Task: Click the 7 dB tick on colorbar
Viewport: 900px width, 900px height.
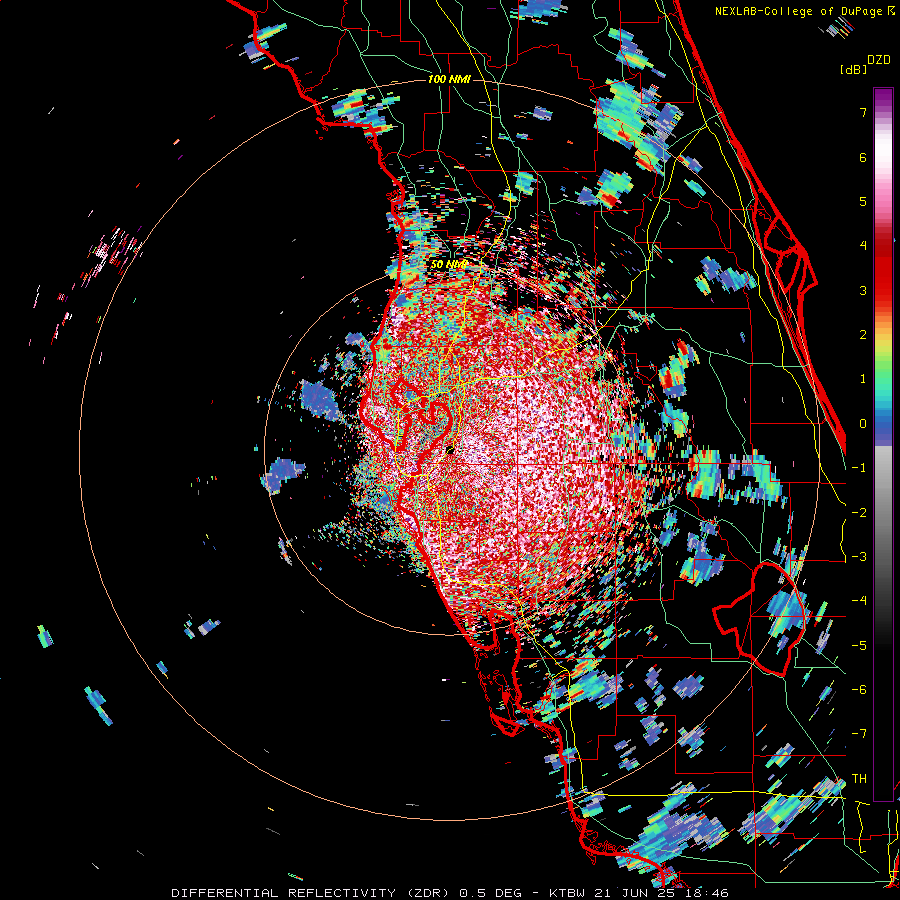Action: tap(863, 112)
